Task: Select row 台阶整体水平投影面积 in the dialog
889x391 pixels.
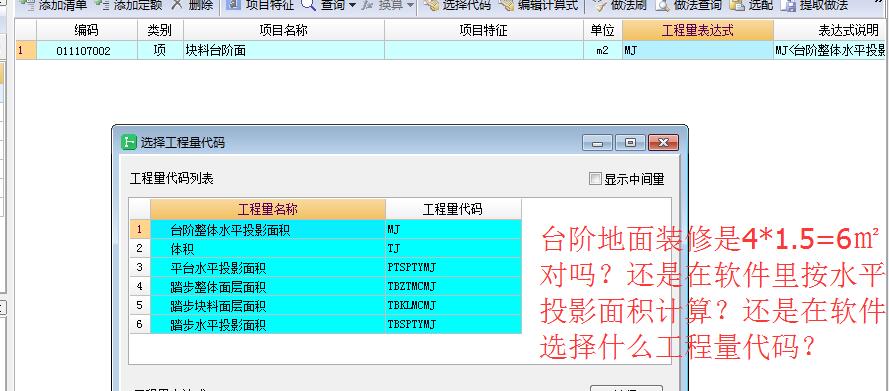Action: 268,230
